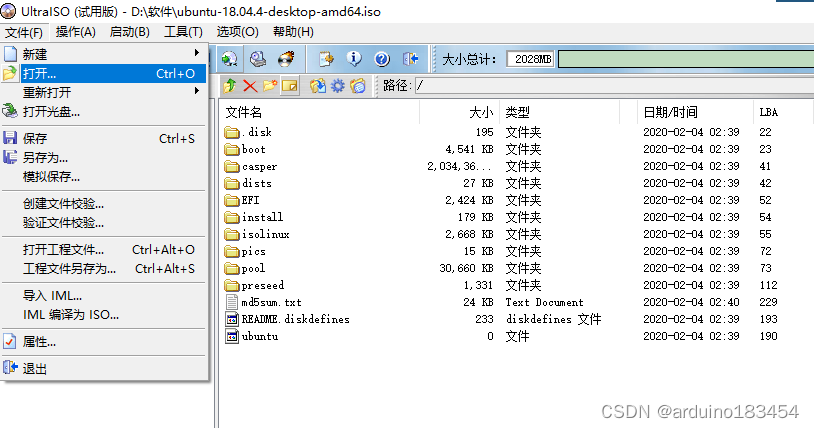Go up one folder with green arrow icon
This screenshot has height=428, width=814.
[229, 86]
